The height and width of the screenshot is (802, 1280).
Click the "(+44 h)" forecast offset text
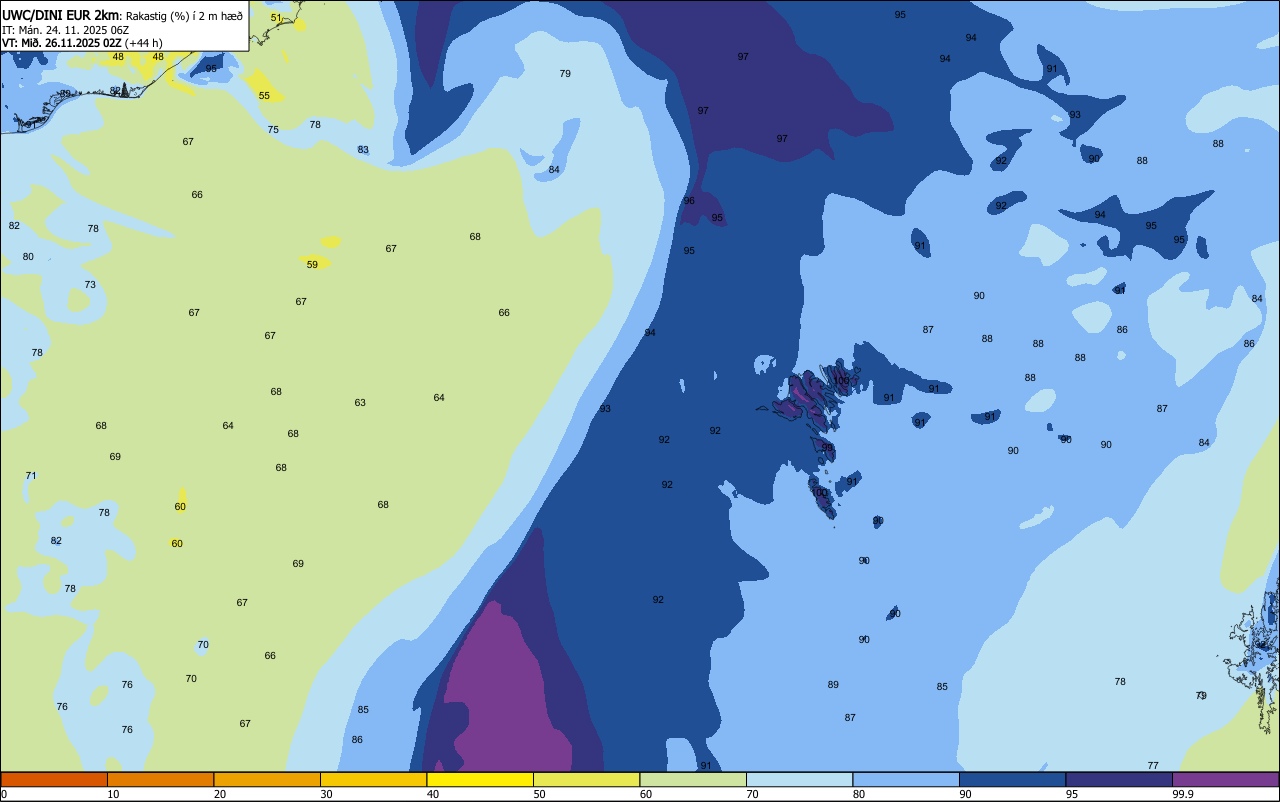coord(144,43)
